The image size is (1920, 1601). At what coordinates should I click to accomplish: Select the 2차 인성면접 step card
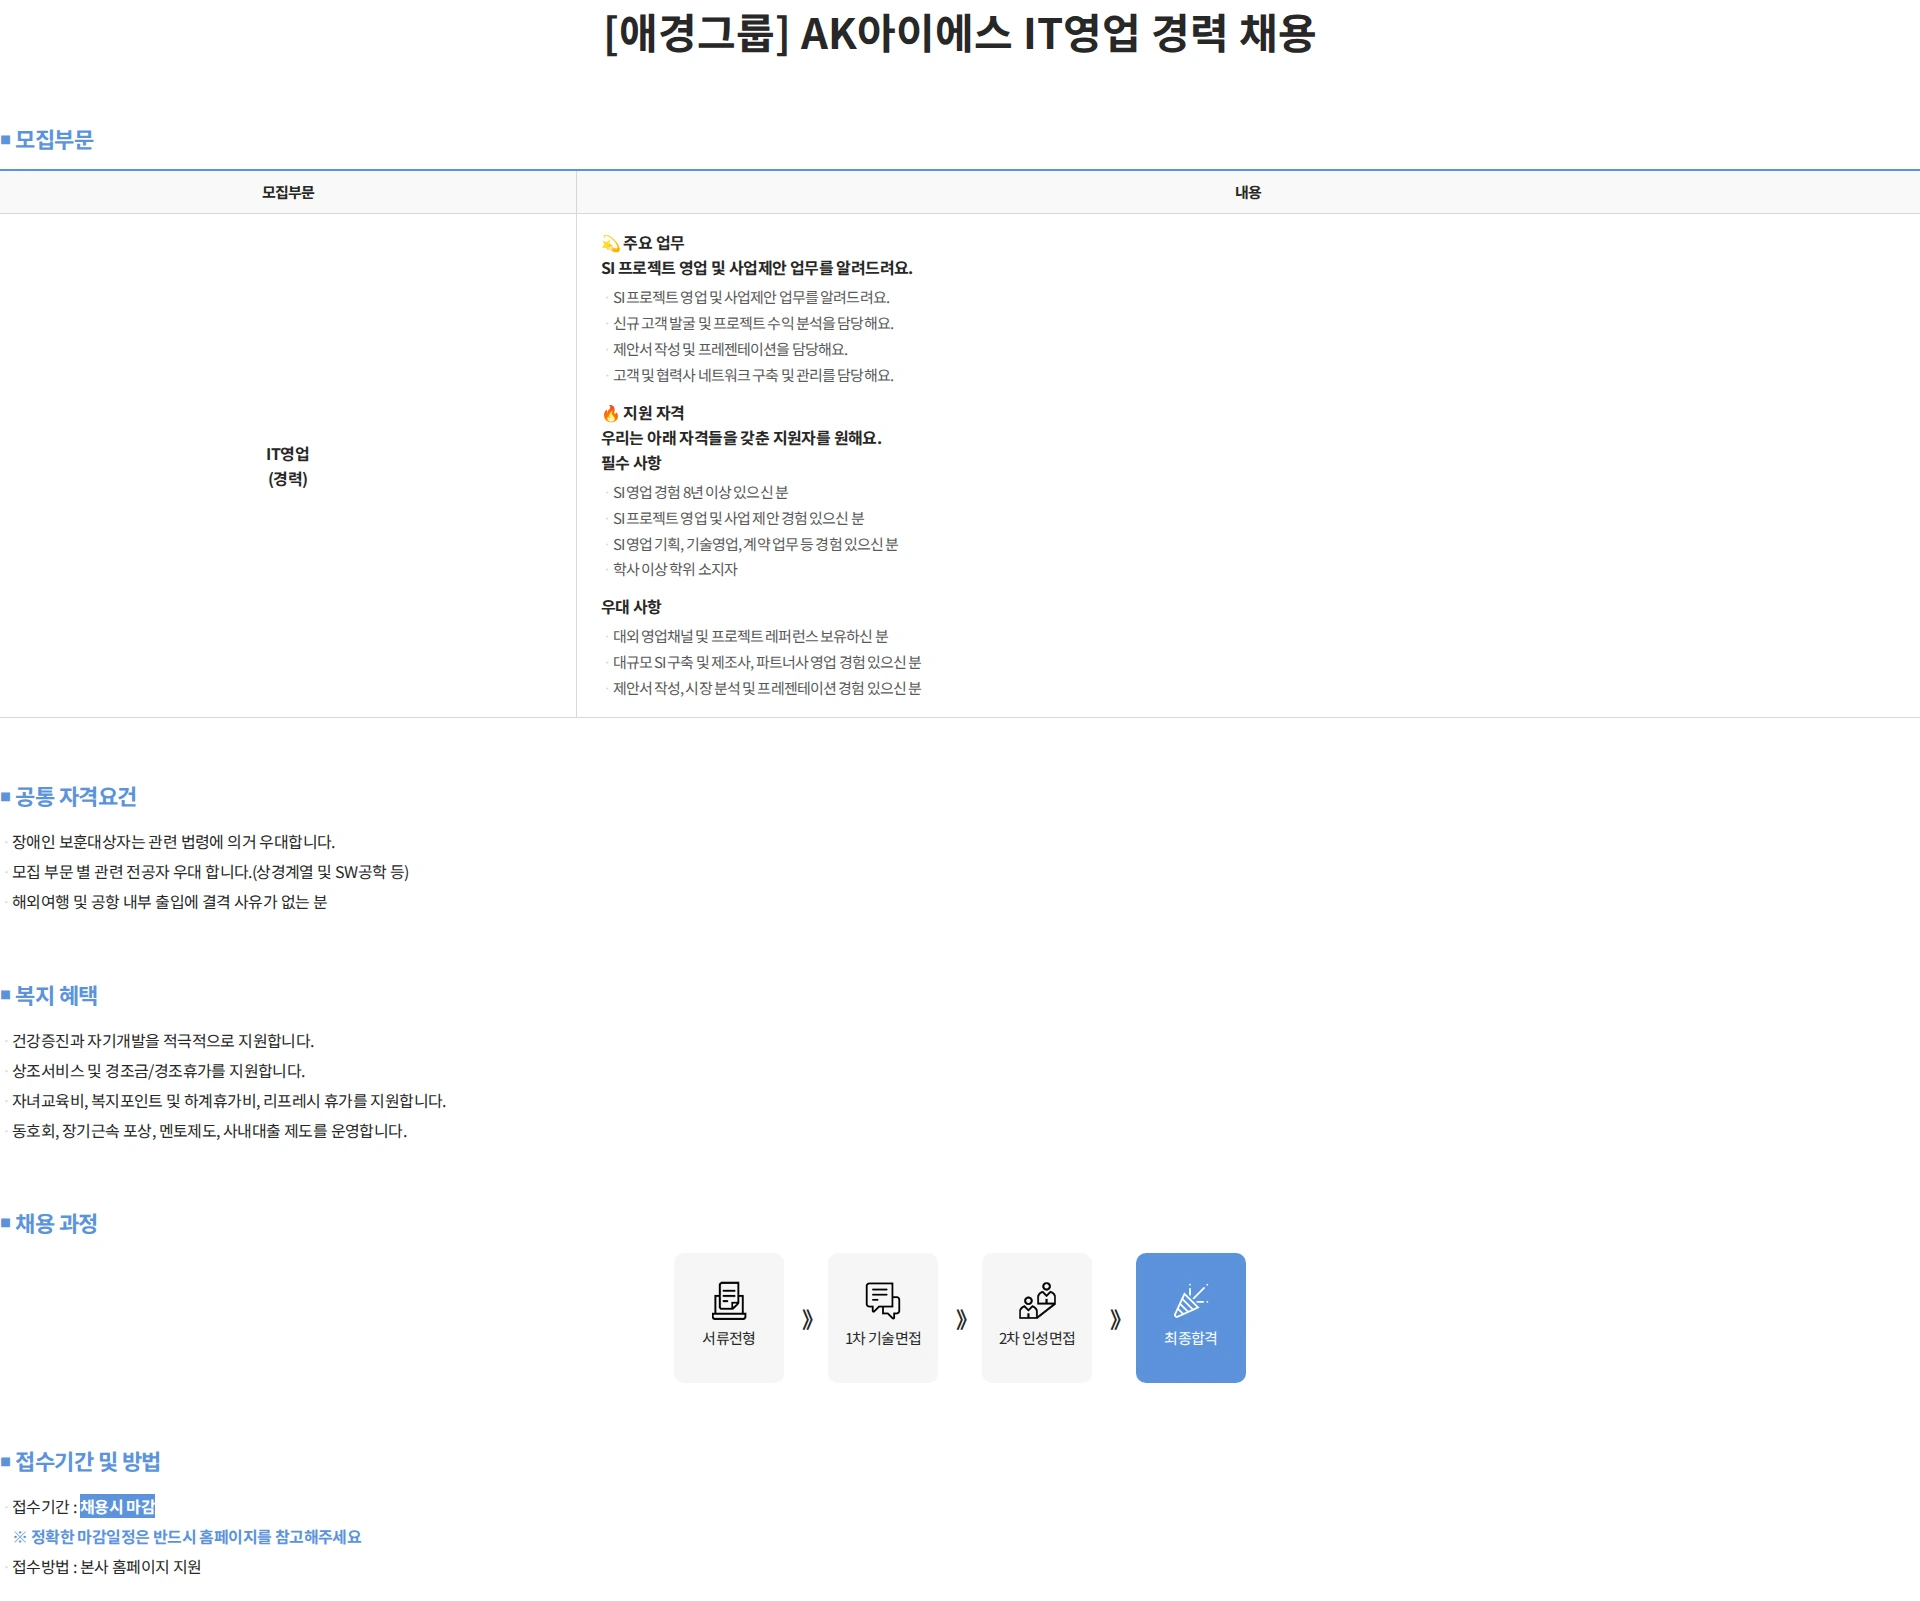click(x=1037, y=1318)
